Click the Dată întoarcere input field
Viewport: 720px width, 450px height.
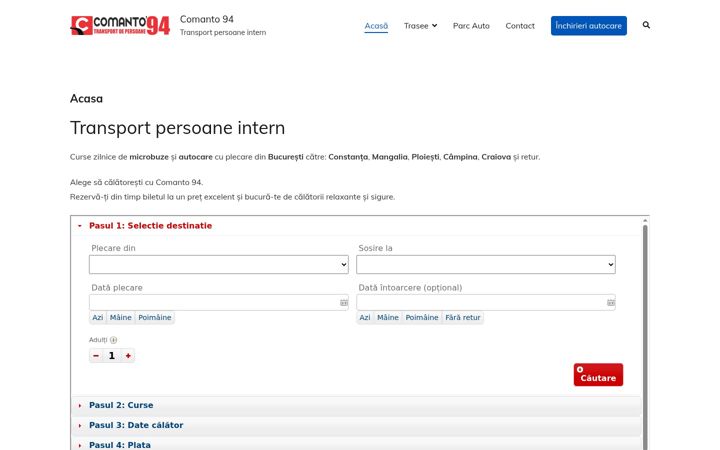486,303
